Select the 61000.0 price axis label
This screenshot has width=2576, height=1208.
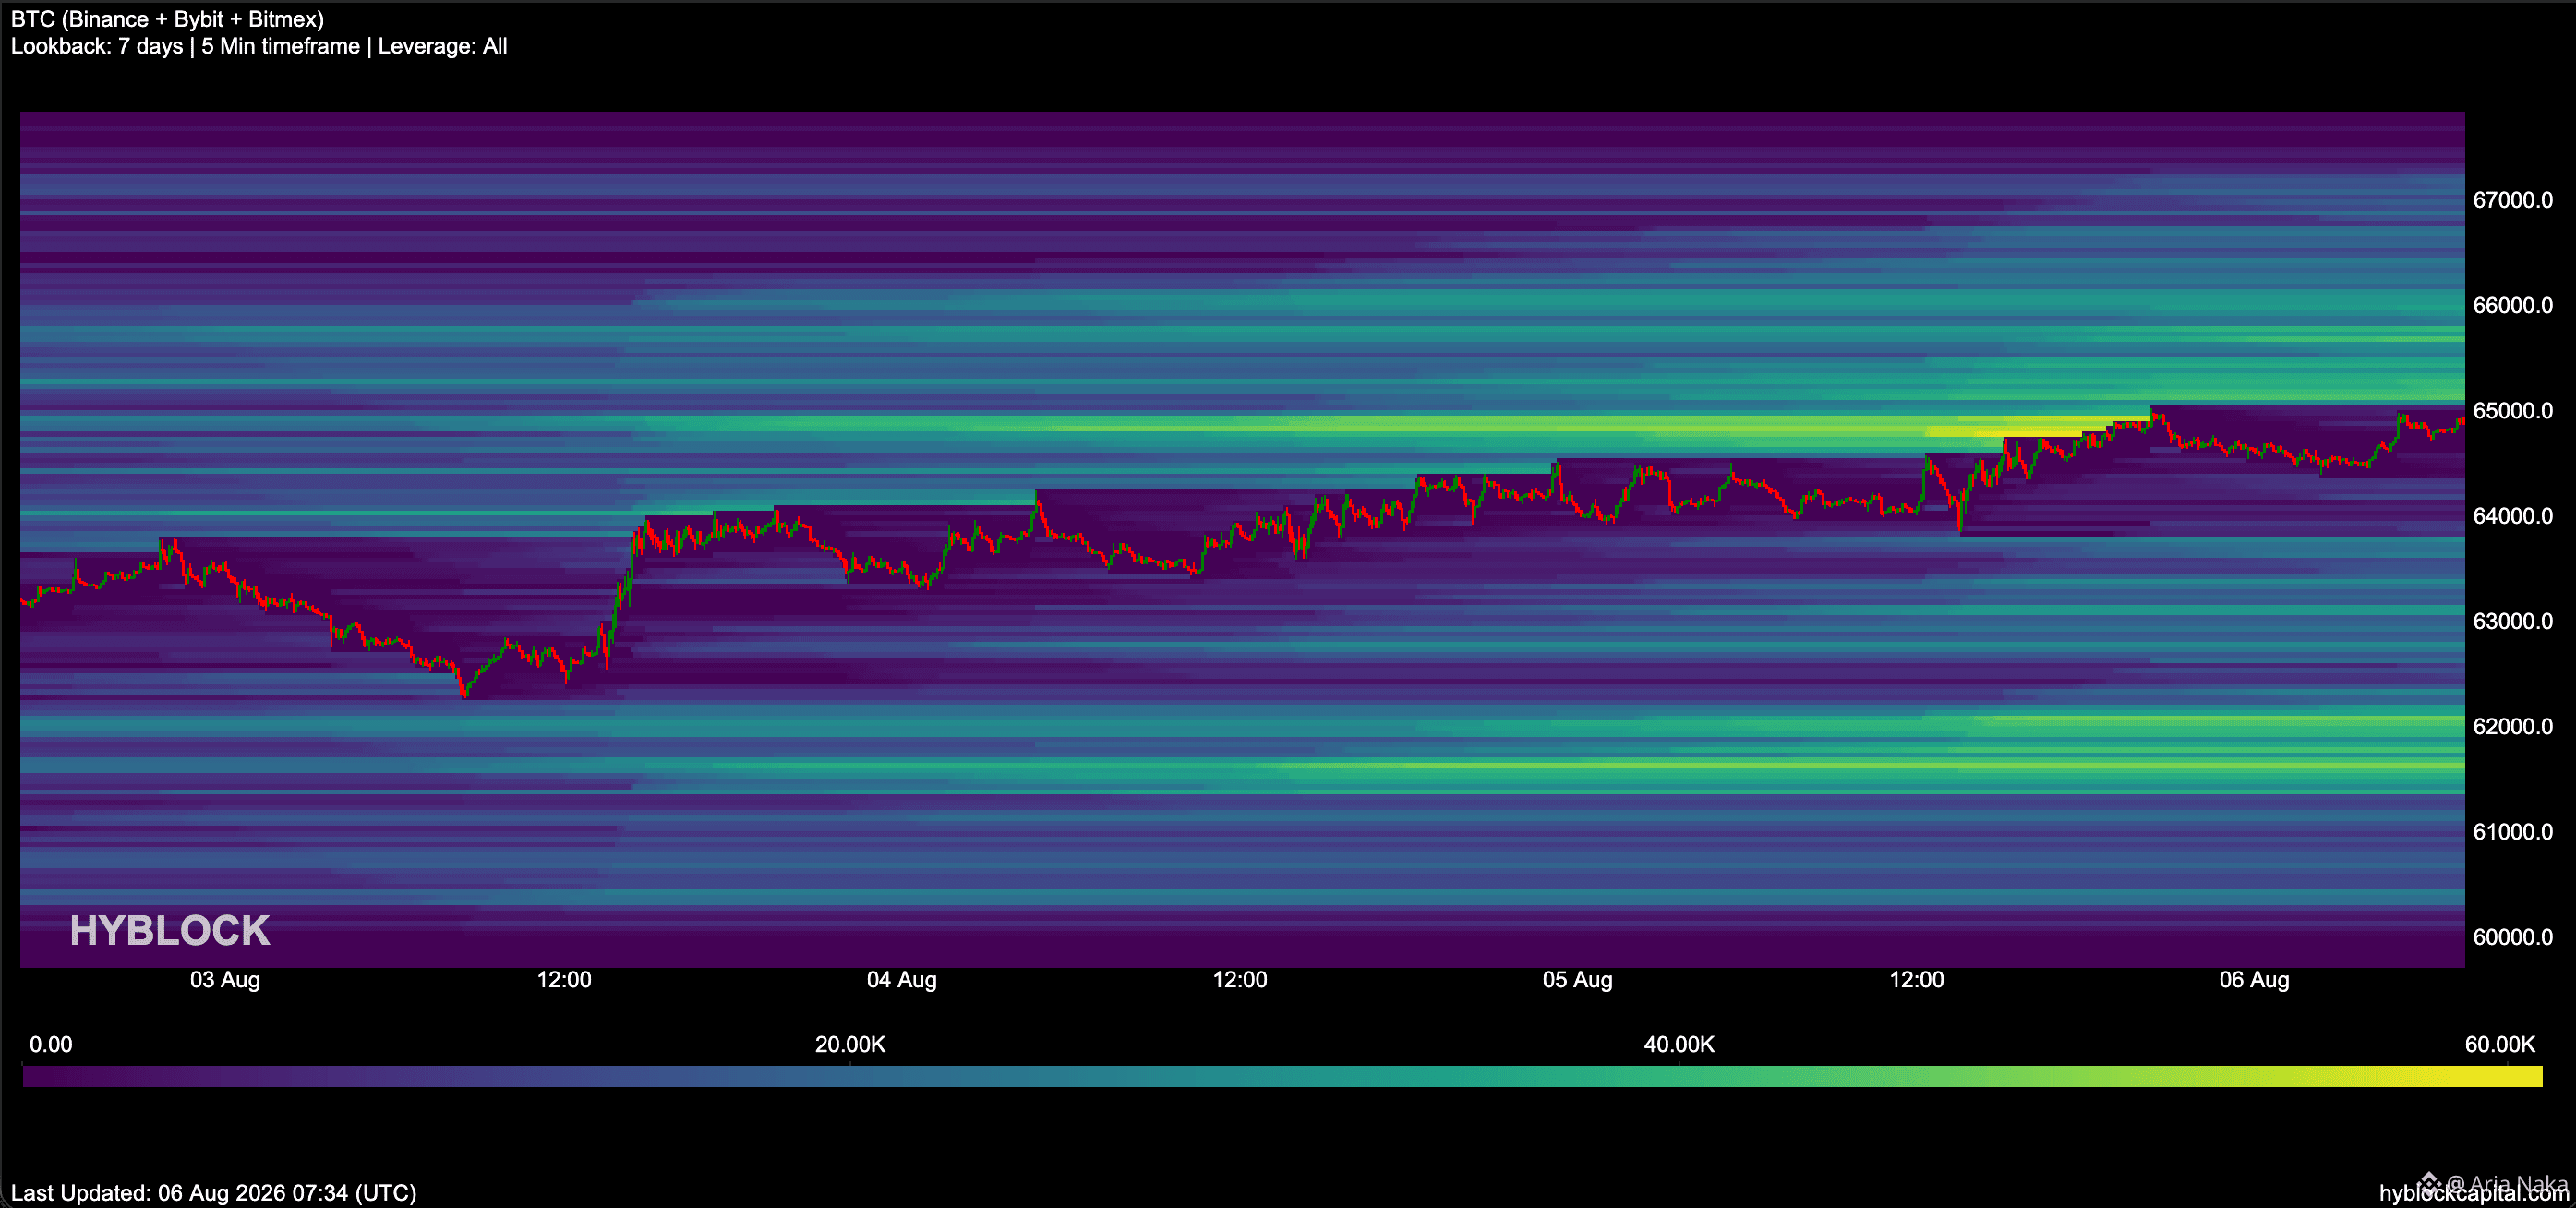pyautogui.click(x=2512, y=831)
